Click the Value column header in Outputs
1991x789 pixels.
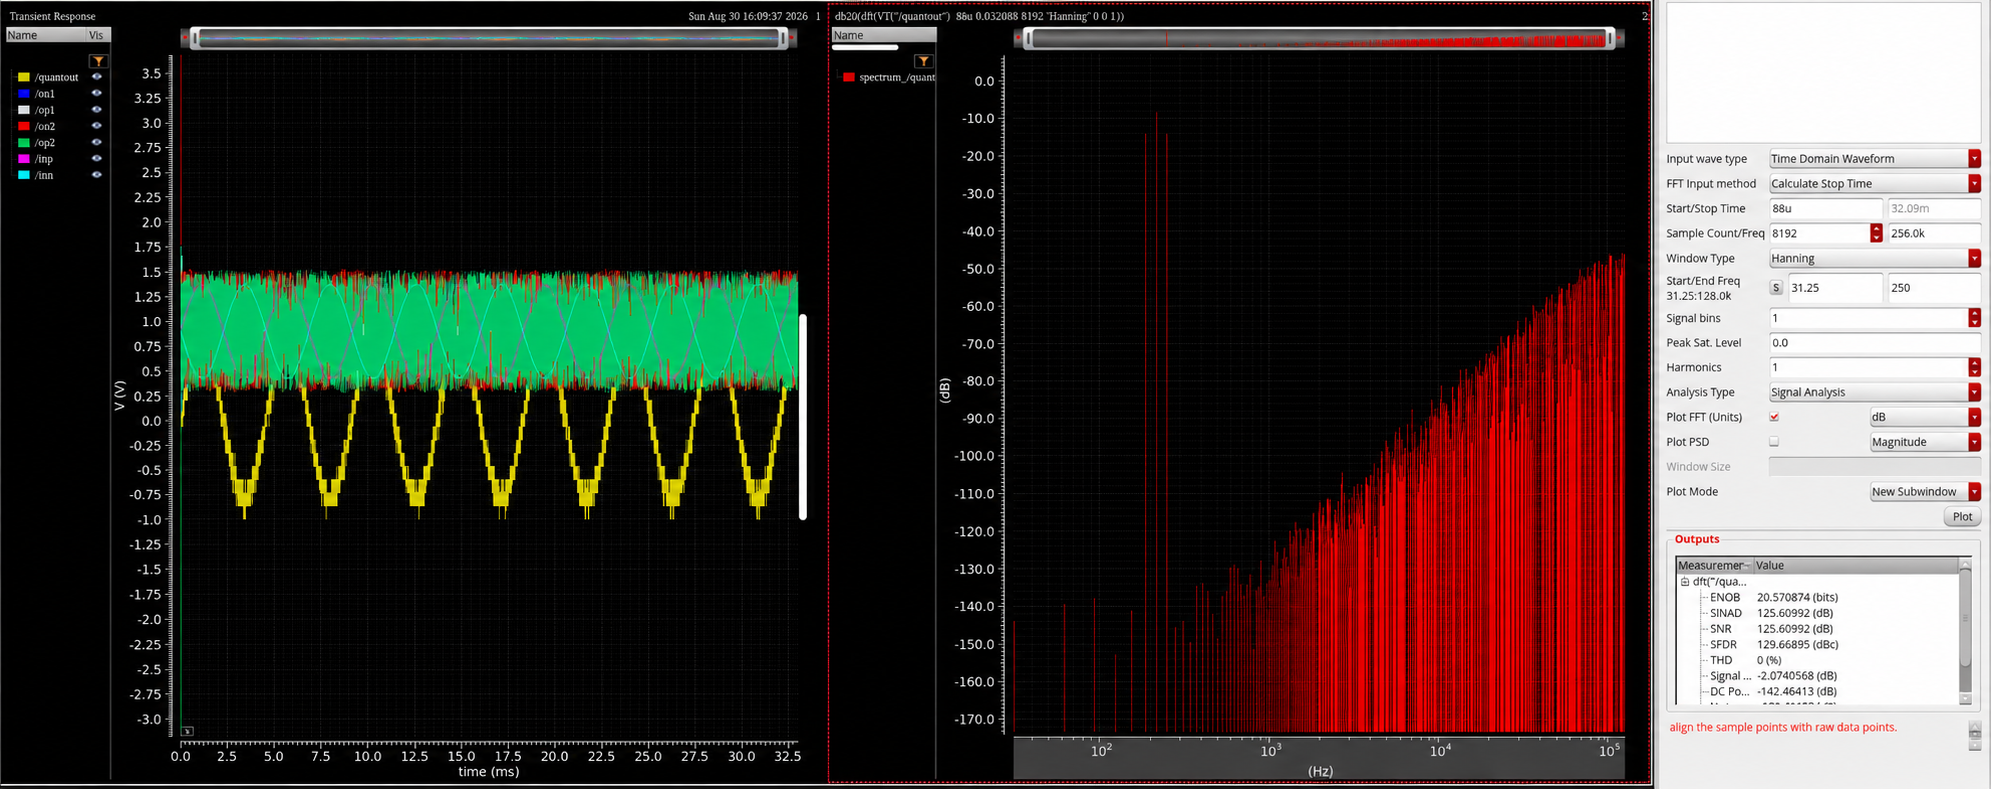pos(1856,565)
